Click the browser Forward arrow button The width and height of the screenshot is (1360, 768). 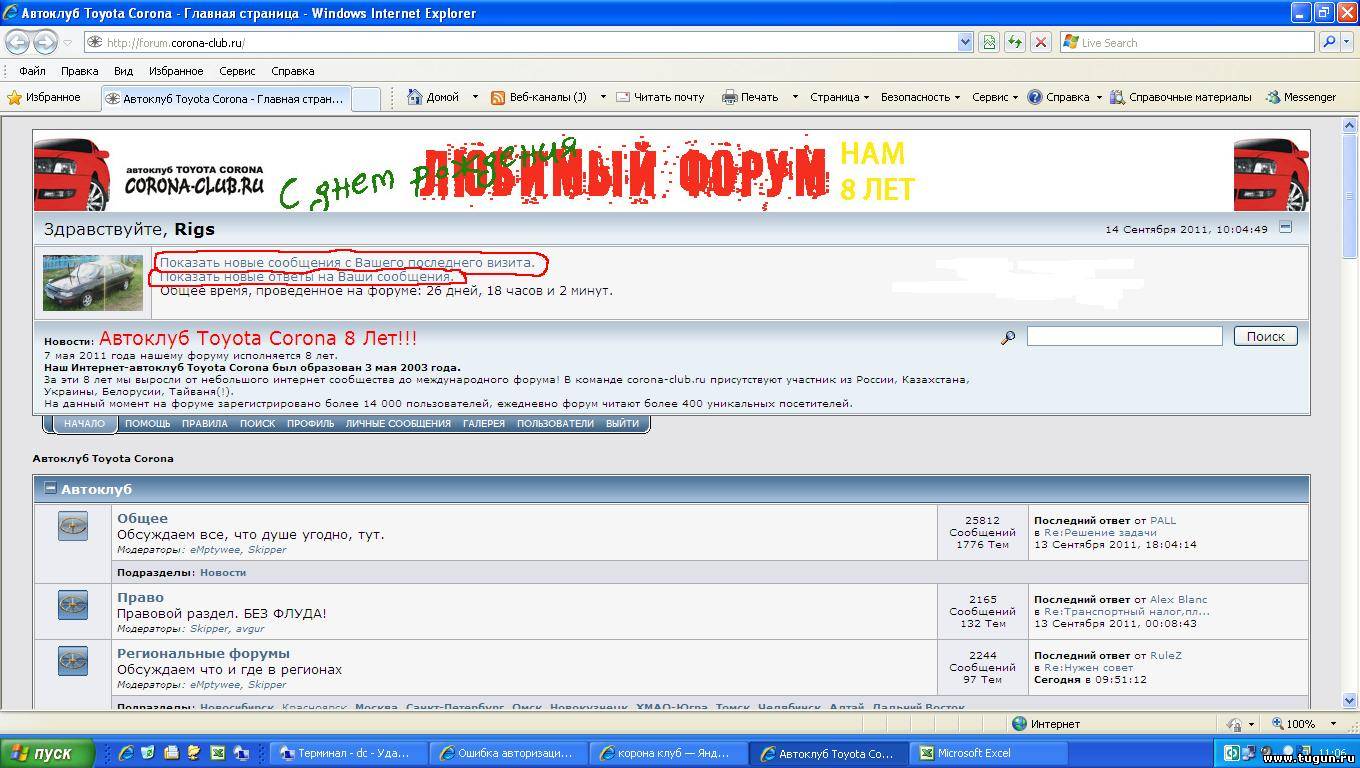tap(45, 42)
